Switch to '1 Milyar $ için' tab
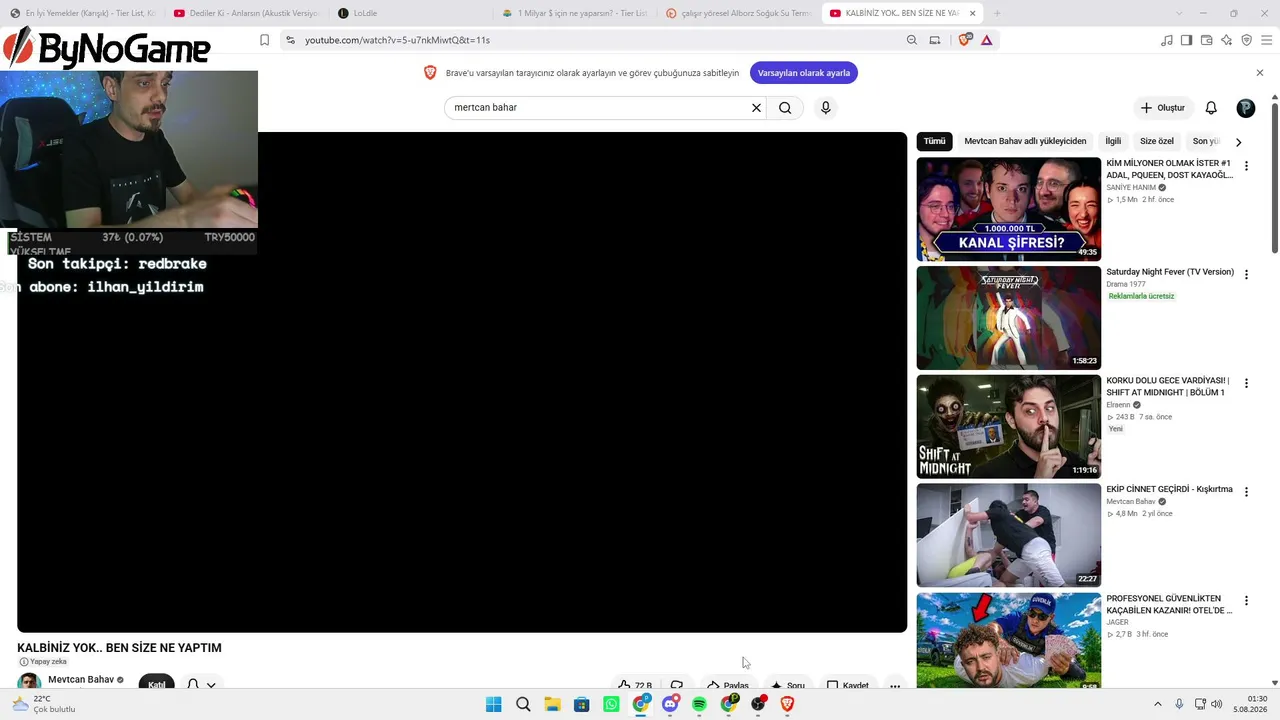 coord(576,13)
